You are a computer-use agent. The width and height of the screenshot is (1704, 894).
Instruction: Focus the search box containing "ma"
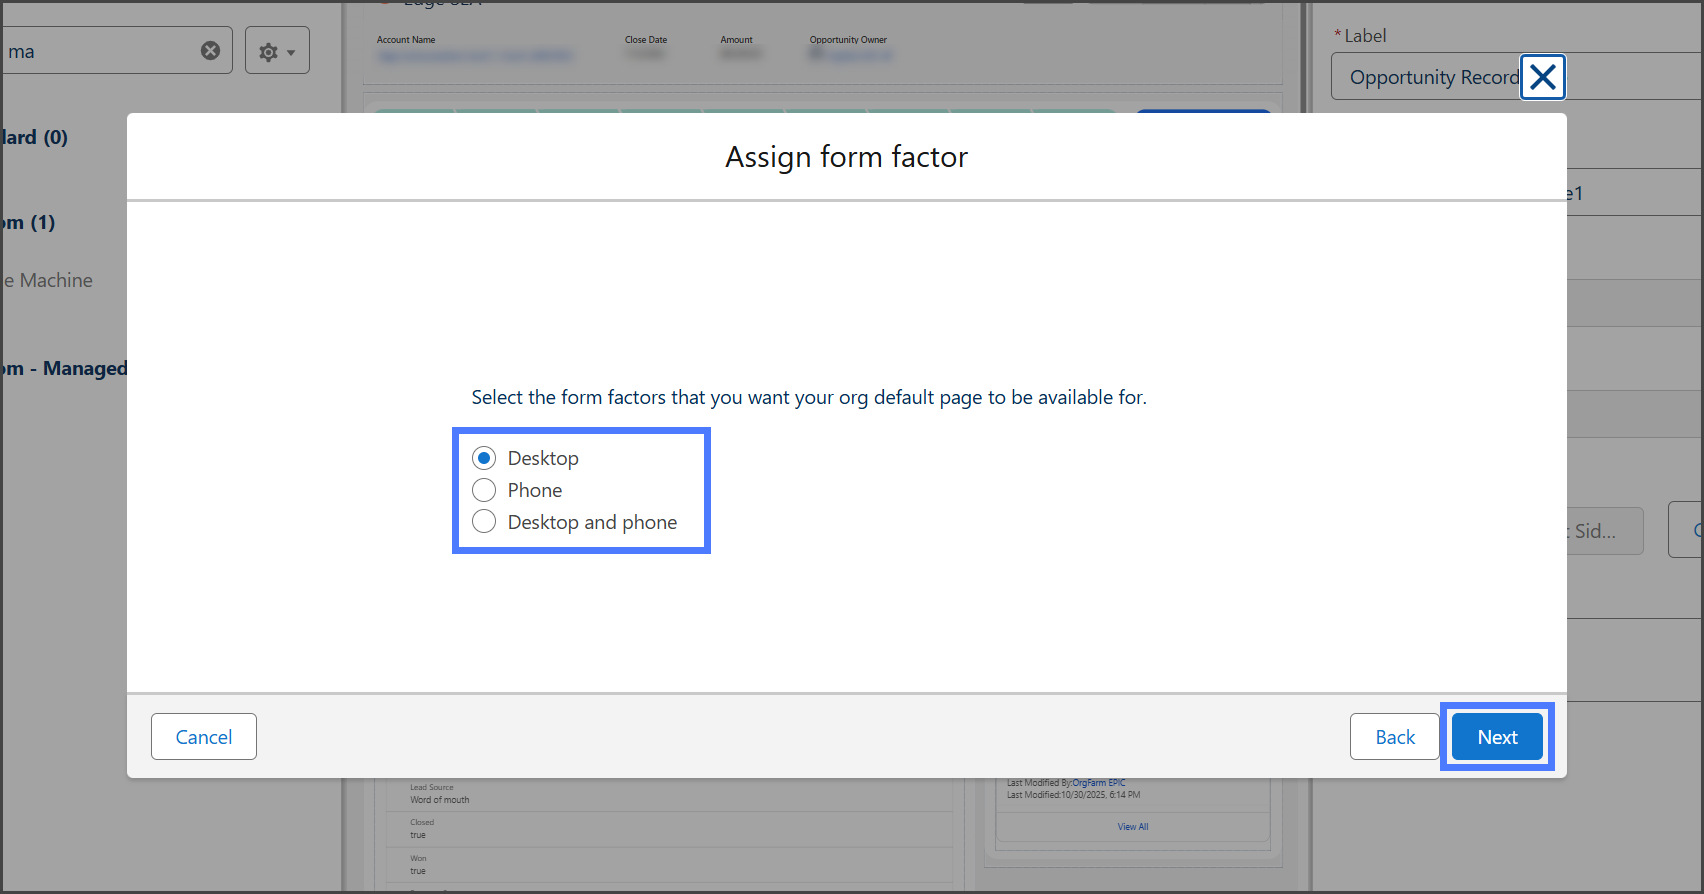click(x=100, y=51)
